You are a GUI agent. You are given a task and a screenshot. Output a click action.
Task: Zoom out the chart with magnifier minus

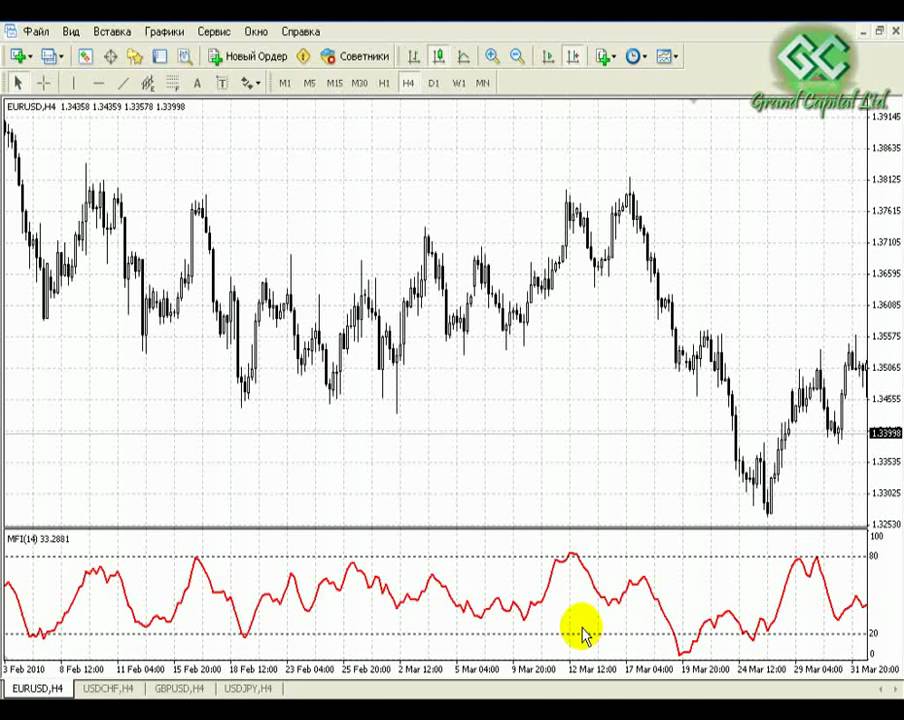coord(517,56)
